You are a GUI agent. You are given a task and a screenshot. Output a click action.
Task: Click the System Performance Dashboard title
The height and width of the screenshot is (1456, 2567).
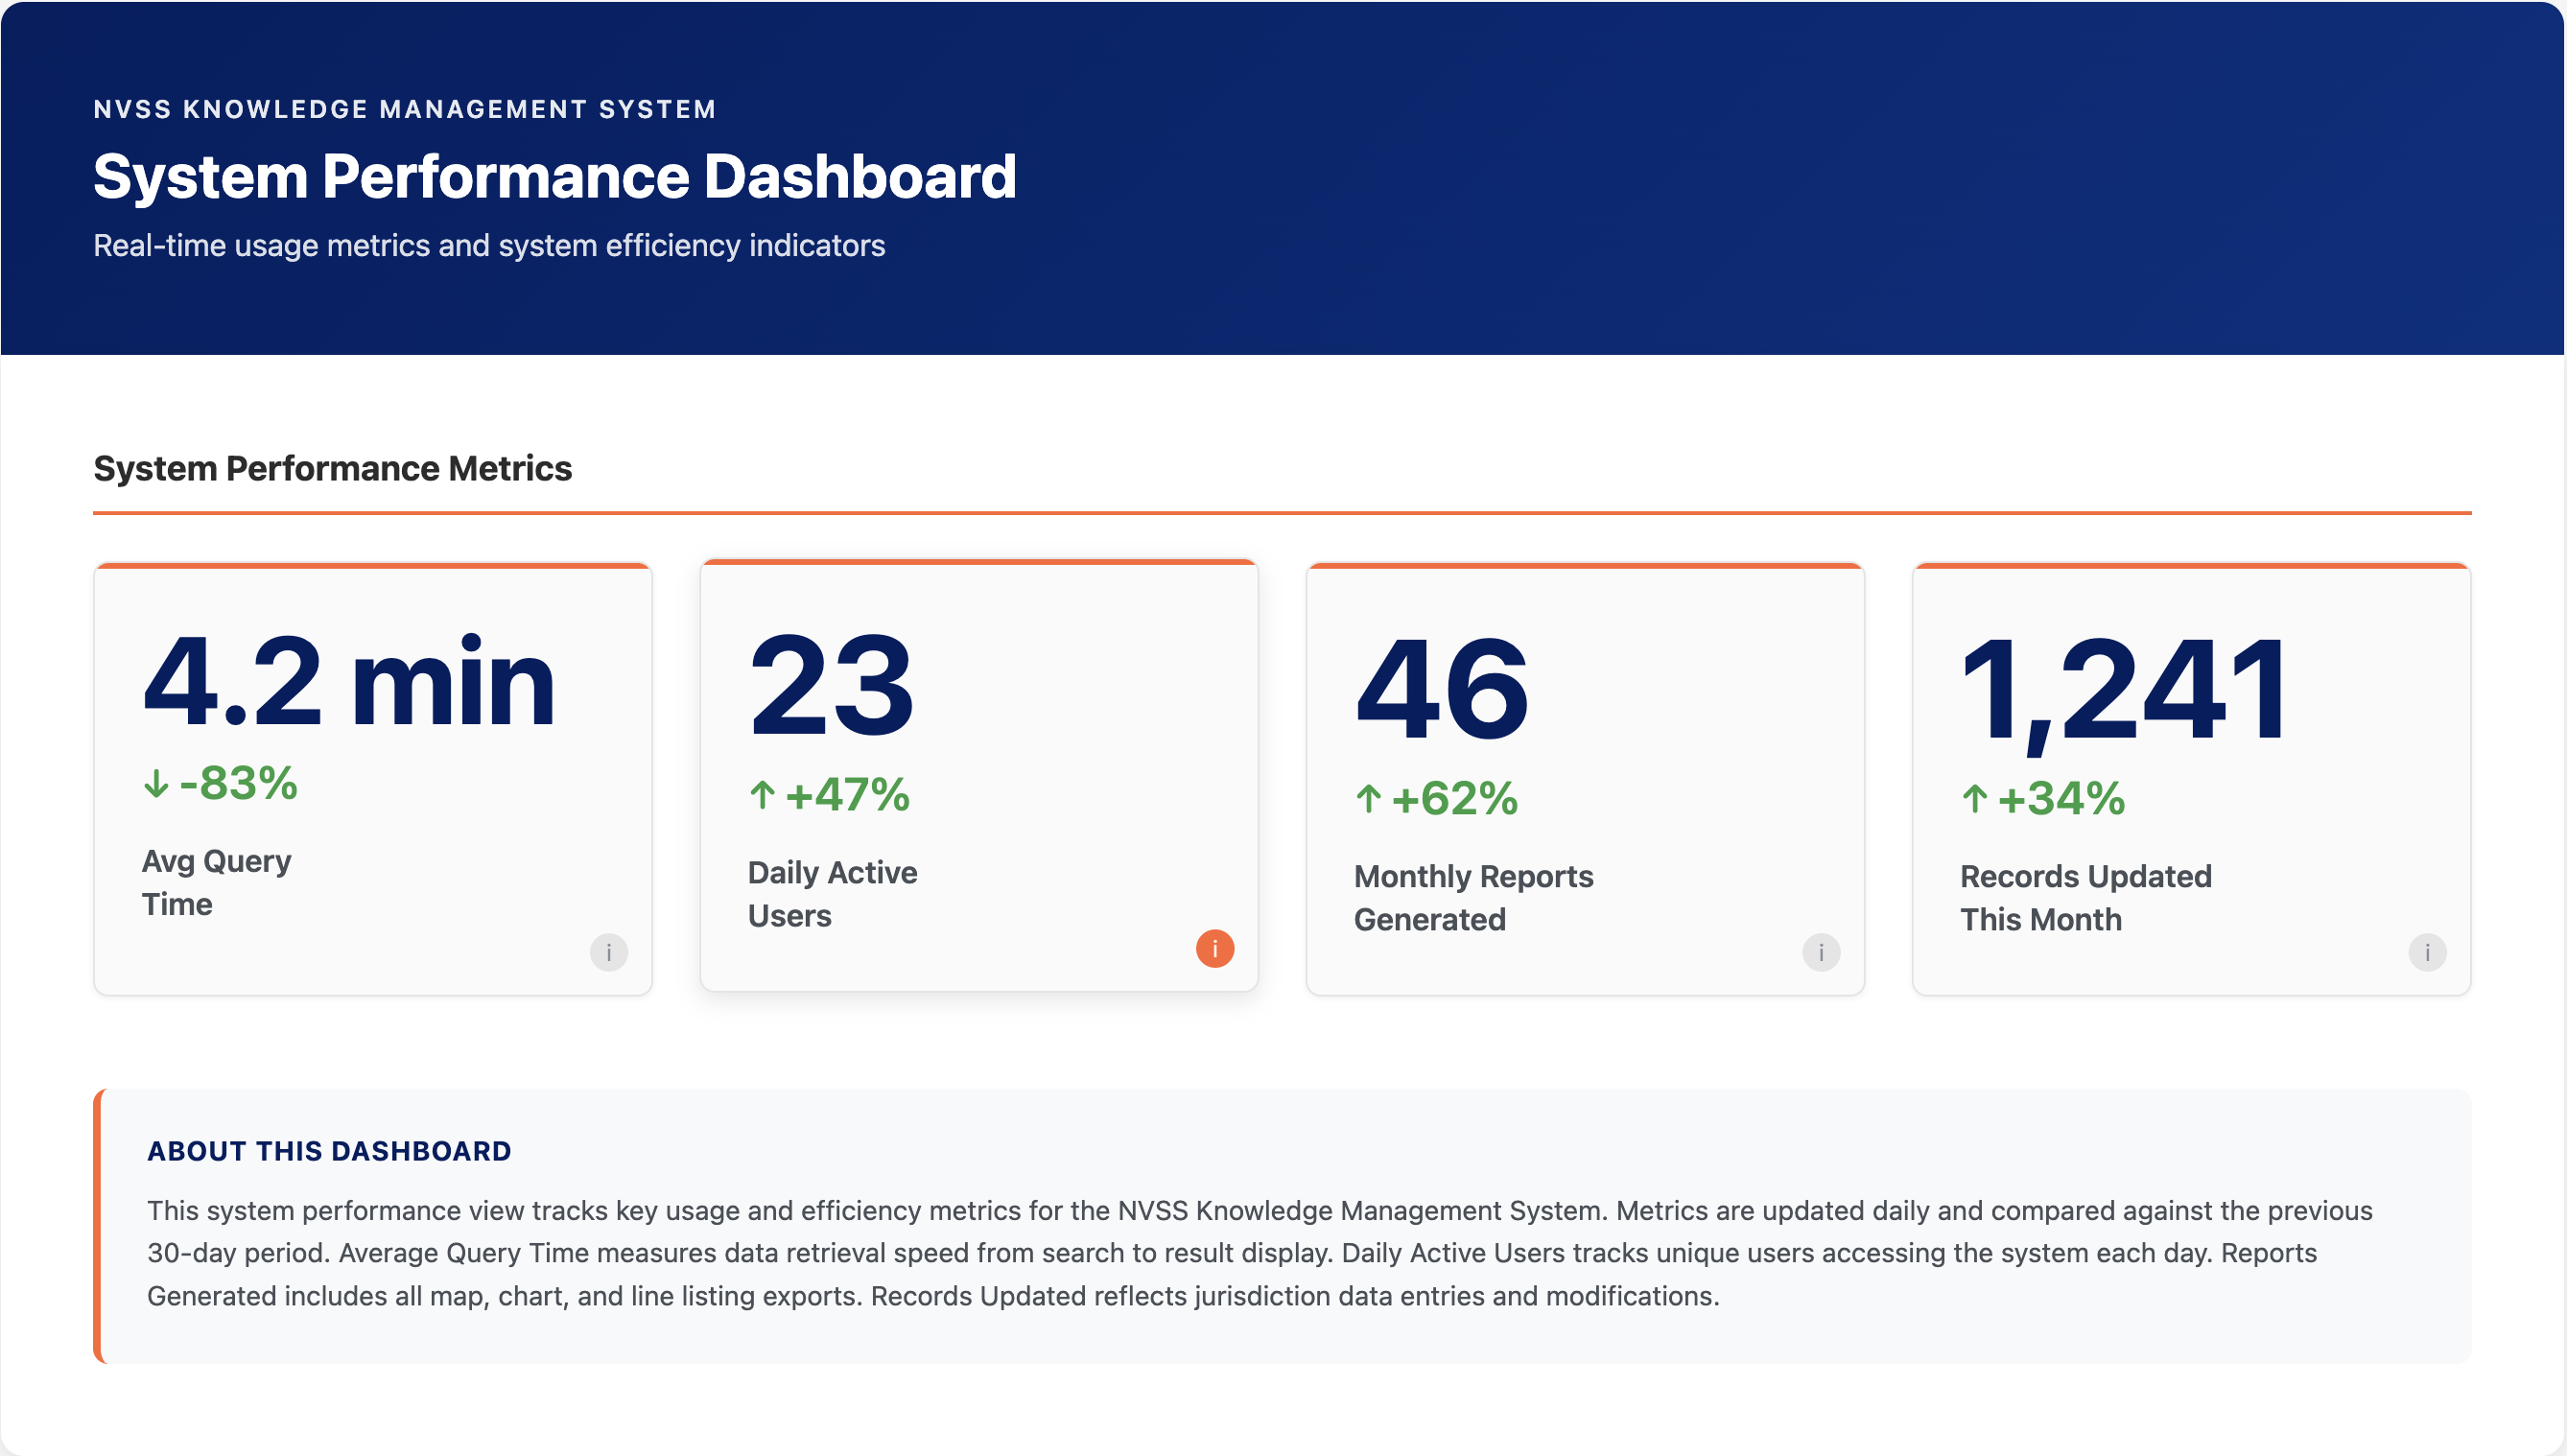coord(555,177)
